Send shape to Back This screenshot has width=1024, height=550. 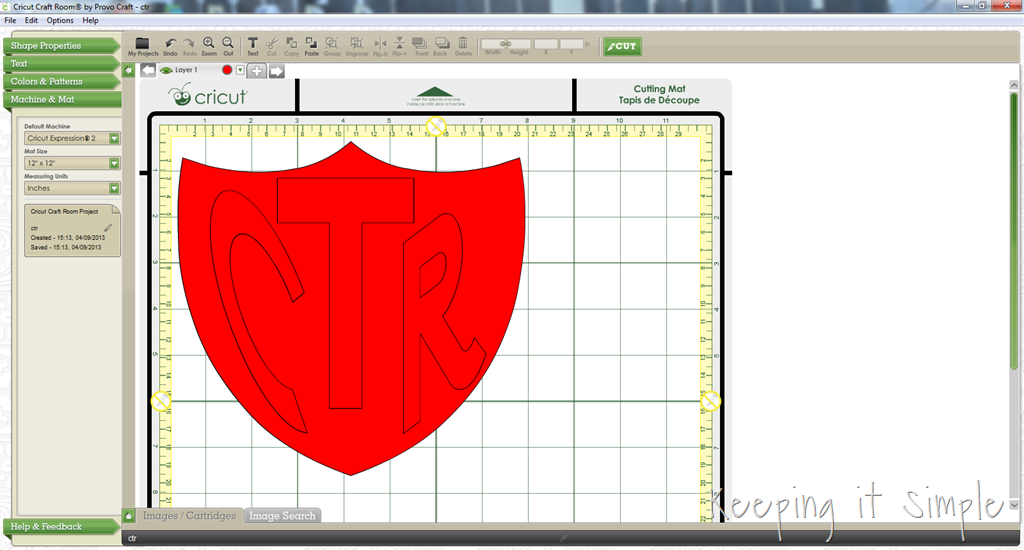tap(441, 46)
